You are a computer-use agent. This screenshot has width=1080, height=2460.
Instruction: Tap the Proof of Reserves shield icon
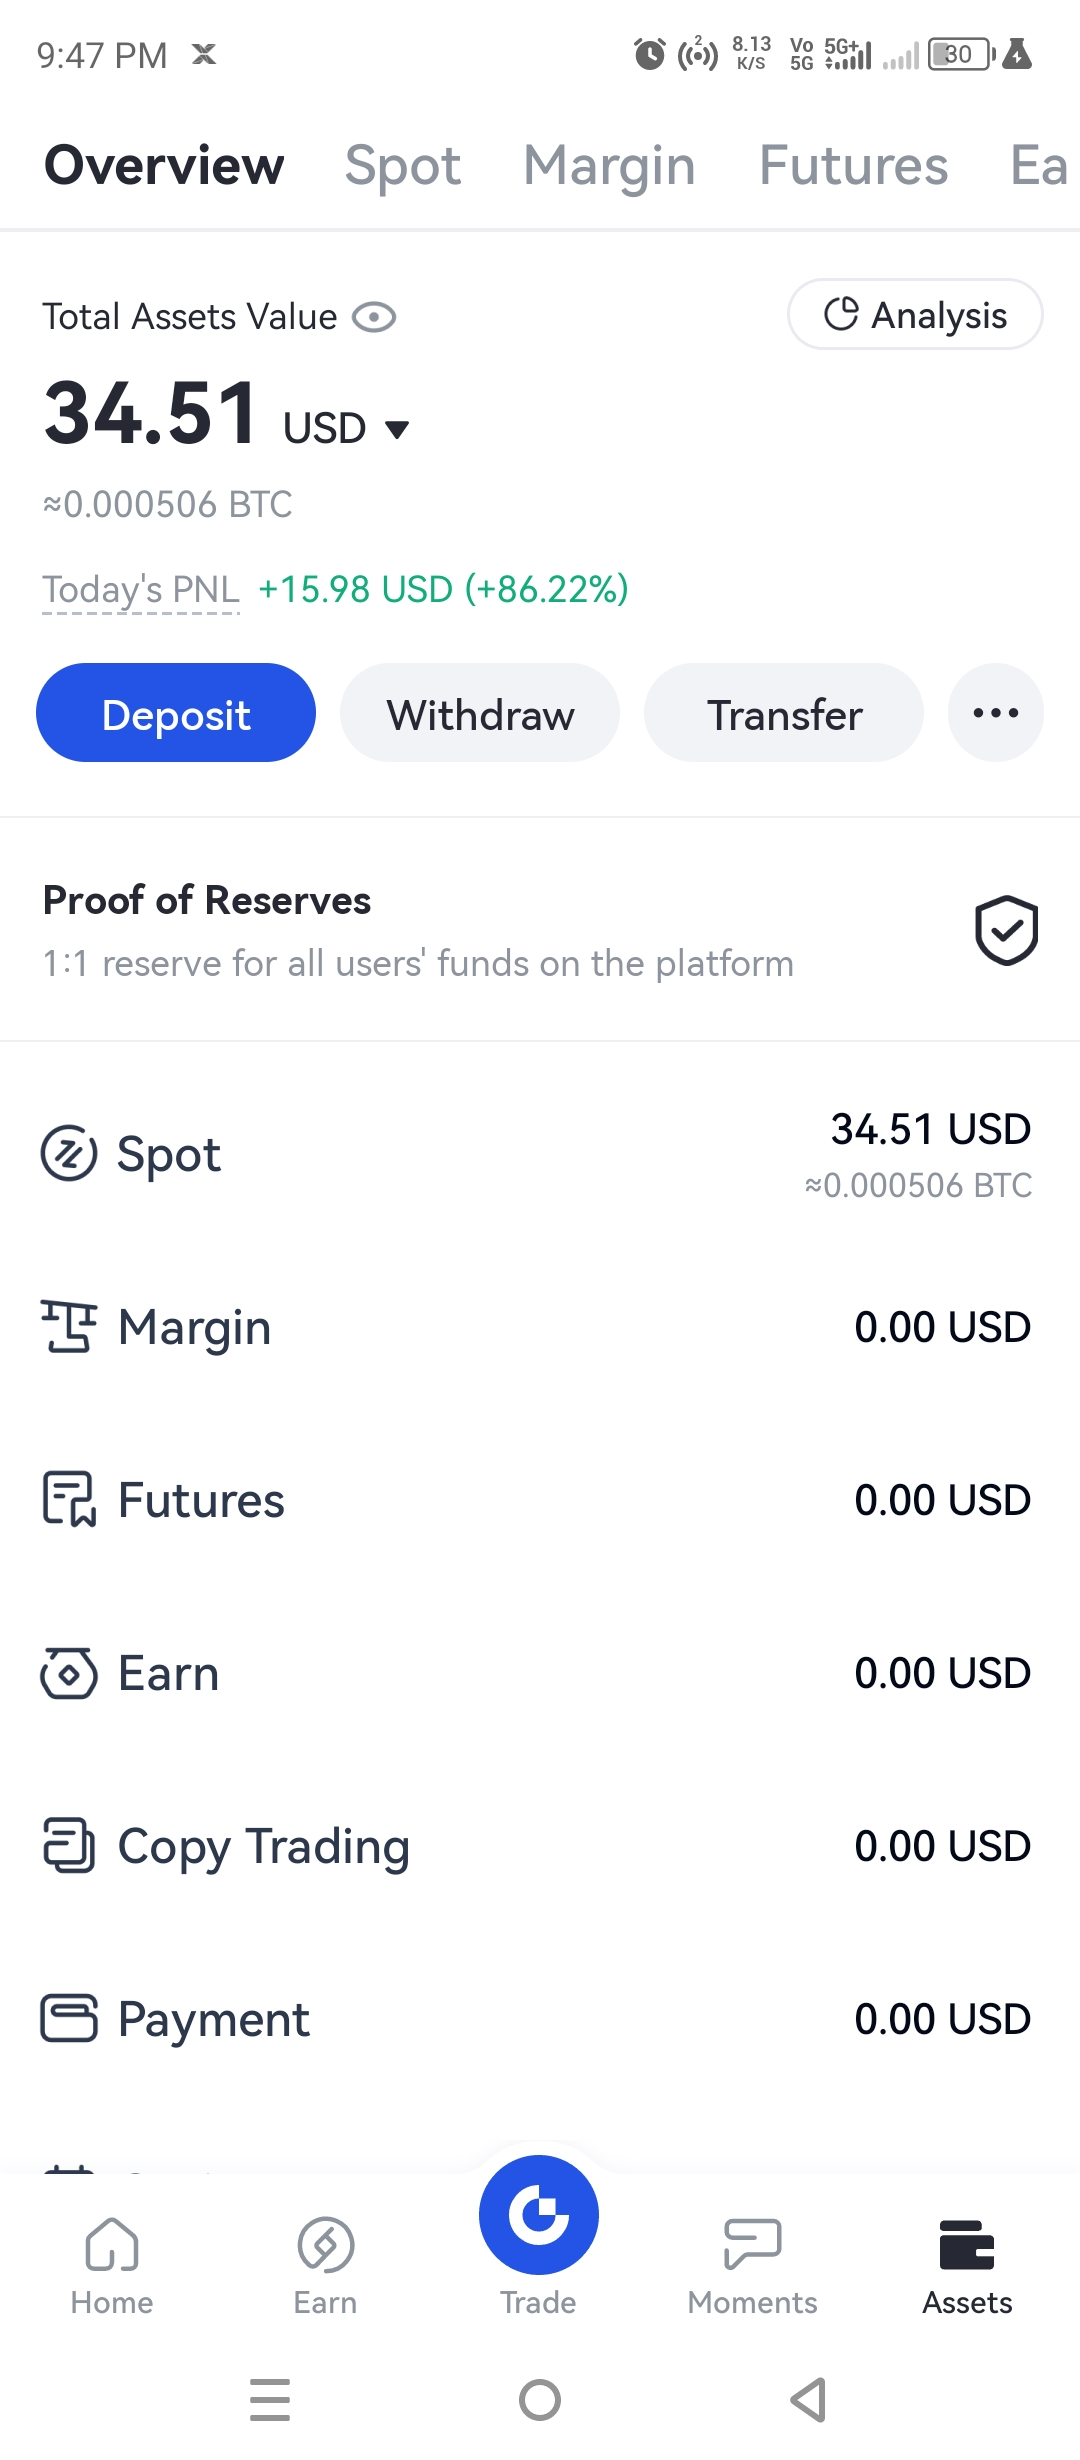[x=1006, y=930]
